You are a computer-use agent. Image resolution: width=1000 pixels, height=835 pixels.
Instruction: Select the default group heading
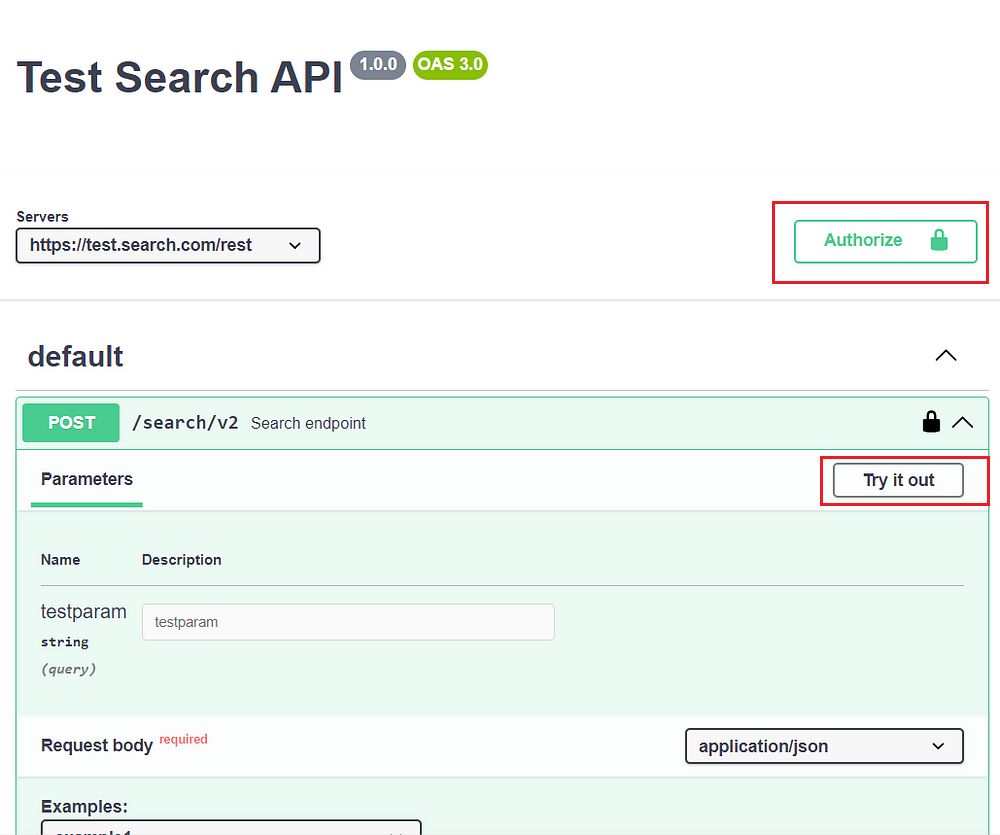coord(75,356)
